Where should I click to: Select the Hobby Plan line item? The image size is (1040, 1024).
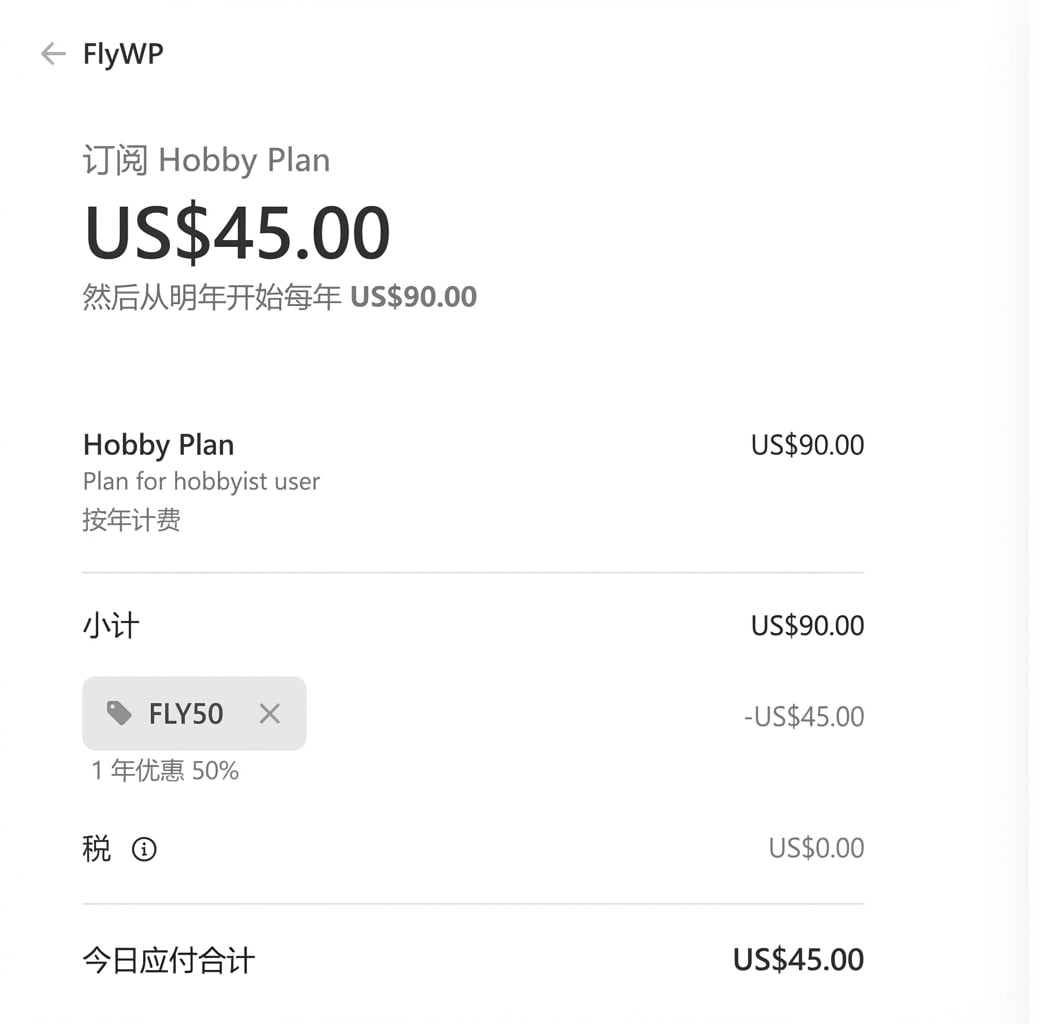[158, 444]
